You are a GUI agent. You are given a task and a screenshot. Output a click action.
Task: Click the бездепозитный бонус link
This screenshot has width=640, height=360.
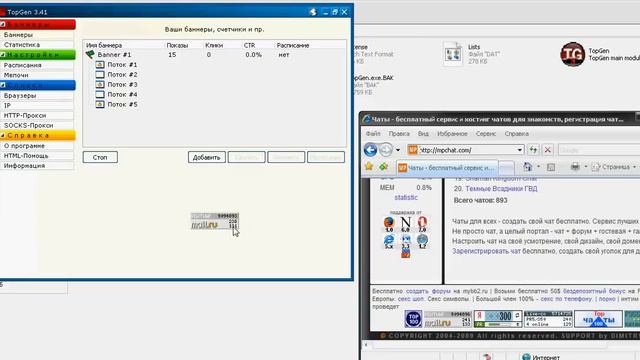point(594,291)
